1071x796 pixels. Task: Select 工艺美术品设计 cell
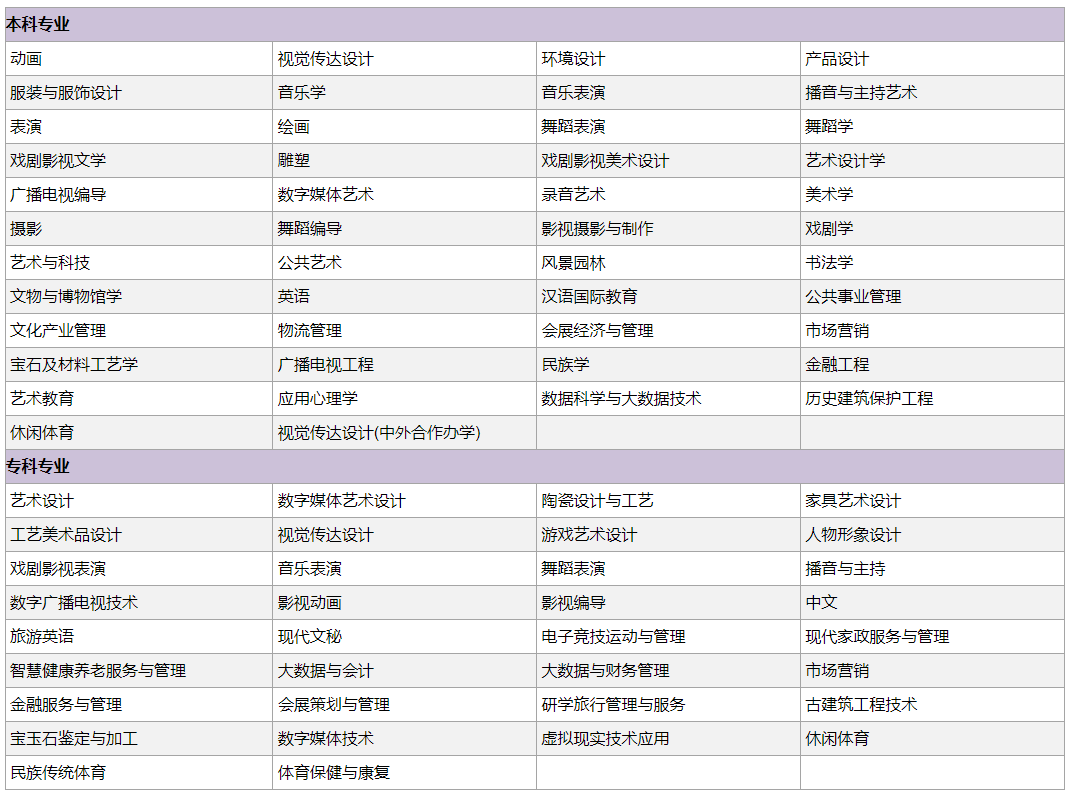coord(139,534)
